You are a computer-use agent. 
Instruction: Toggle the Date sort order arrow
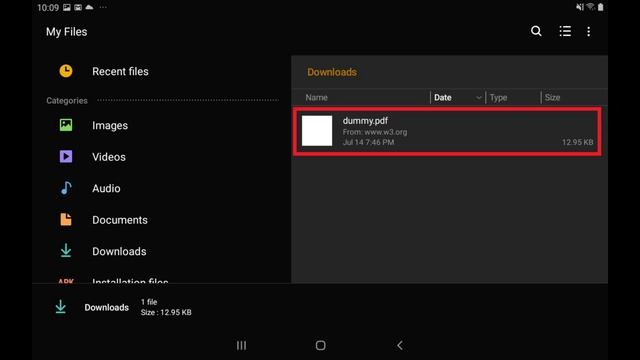pos(478,98)
